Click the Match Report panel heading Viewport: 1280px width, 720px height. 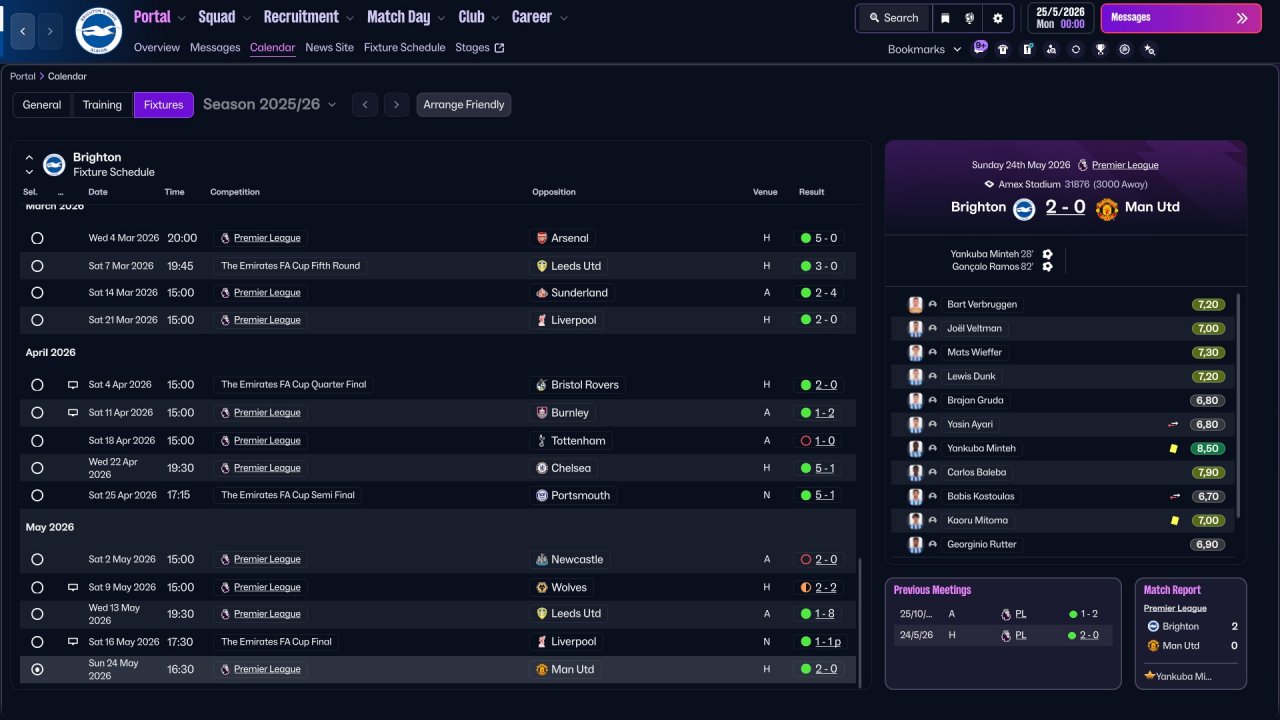1172,590
